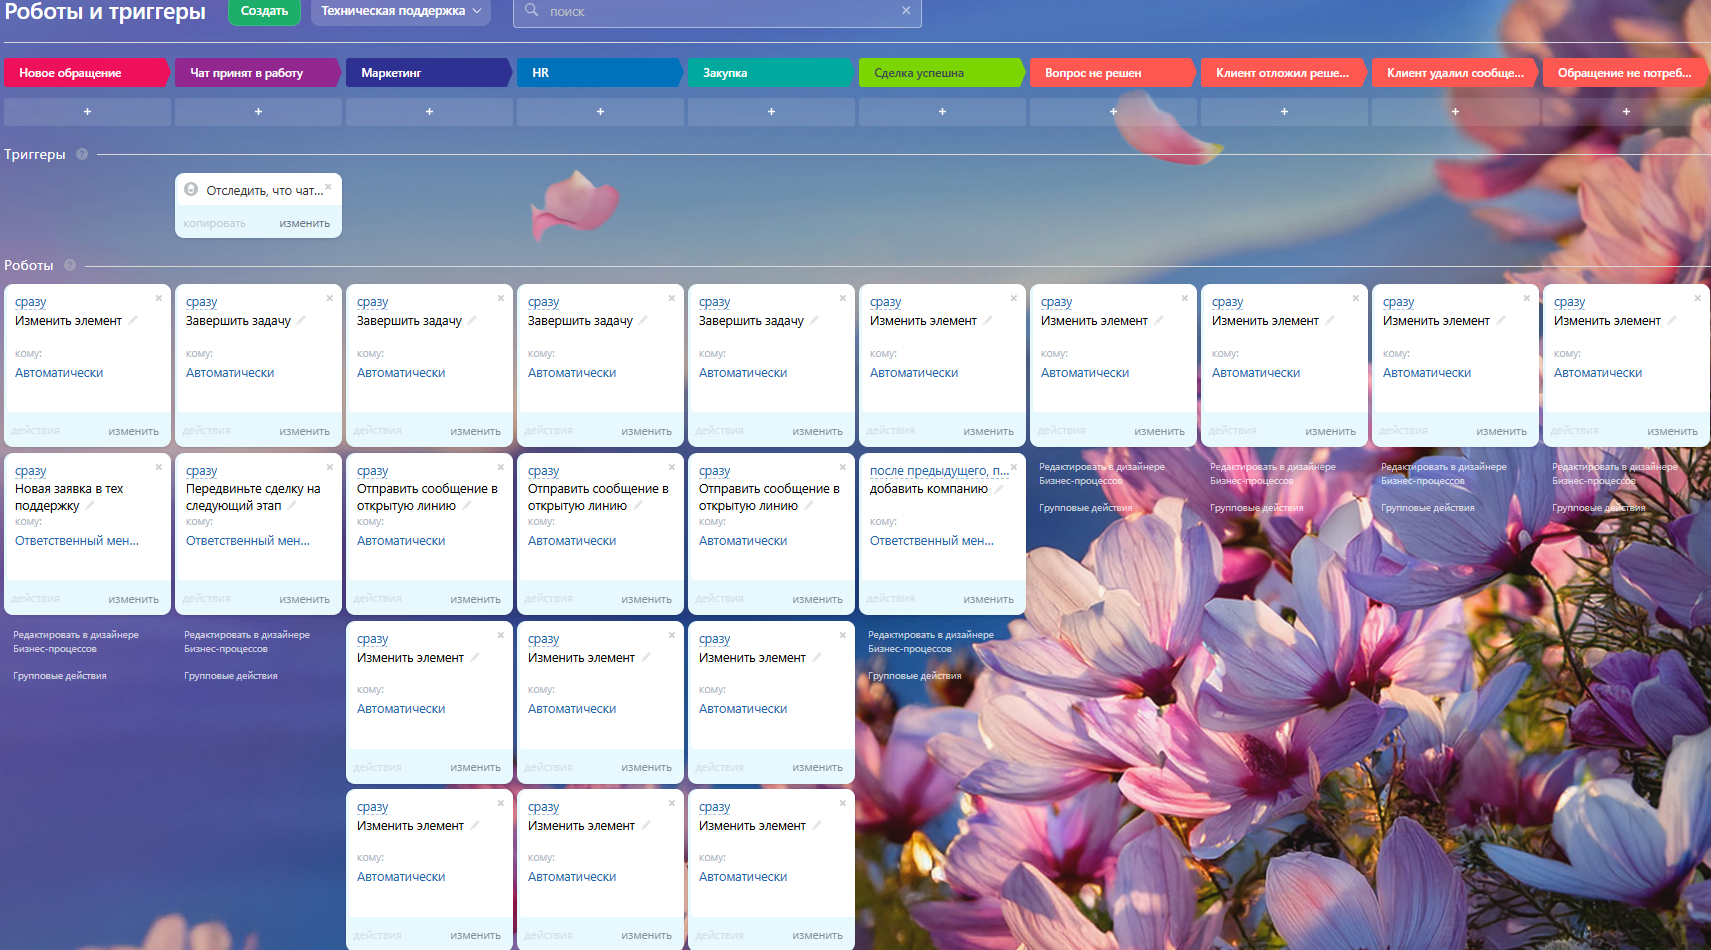Click Групповые действия under Вопрос не решен stage
The image size is (1711, 950).
point(1086,508)
